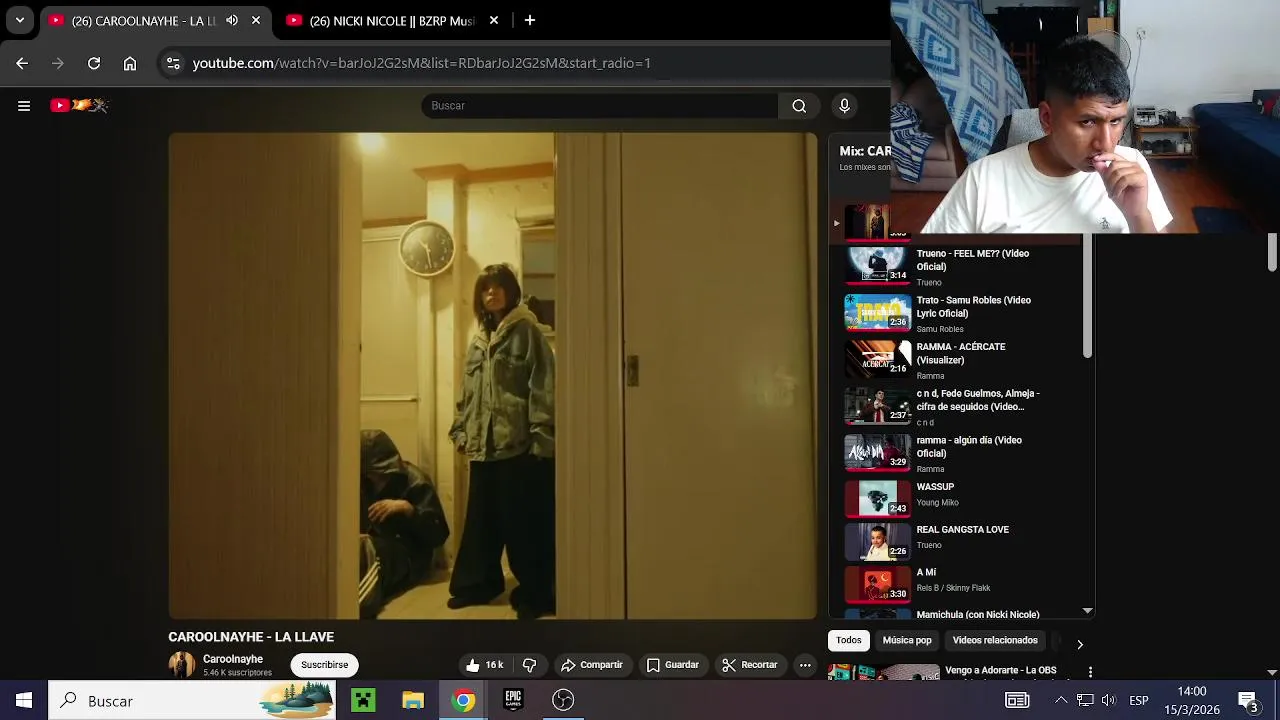Play ramma - algún día (Video Oficial)
Screen dimensions: 1280x720
[x=960, y=453]
